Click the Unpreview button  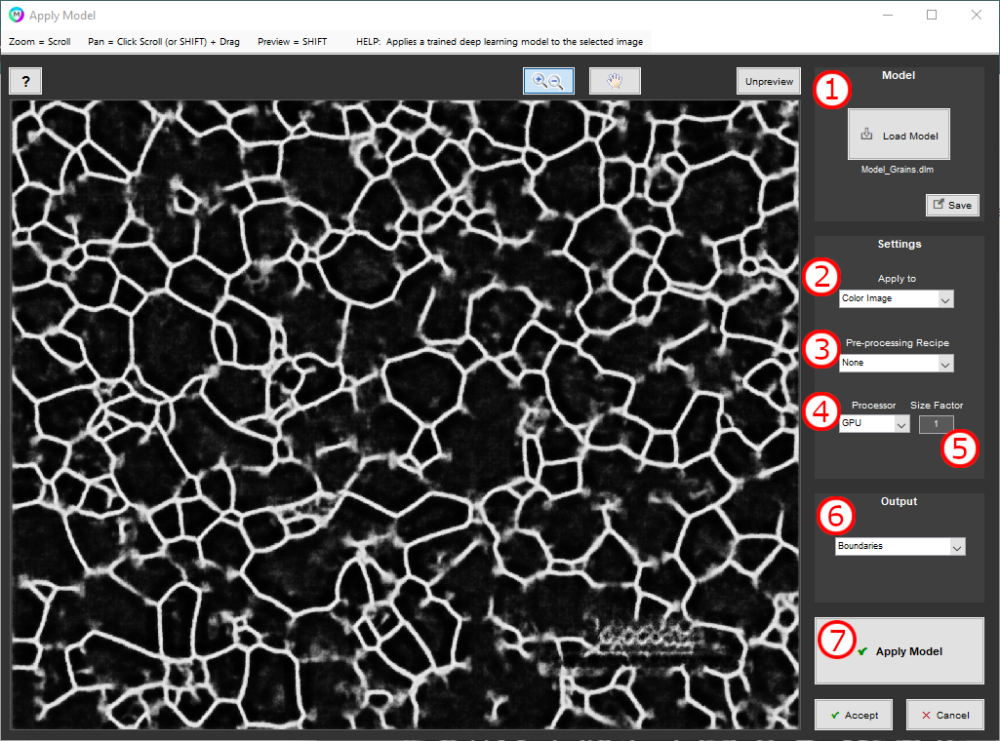[768, 82]
